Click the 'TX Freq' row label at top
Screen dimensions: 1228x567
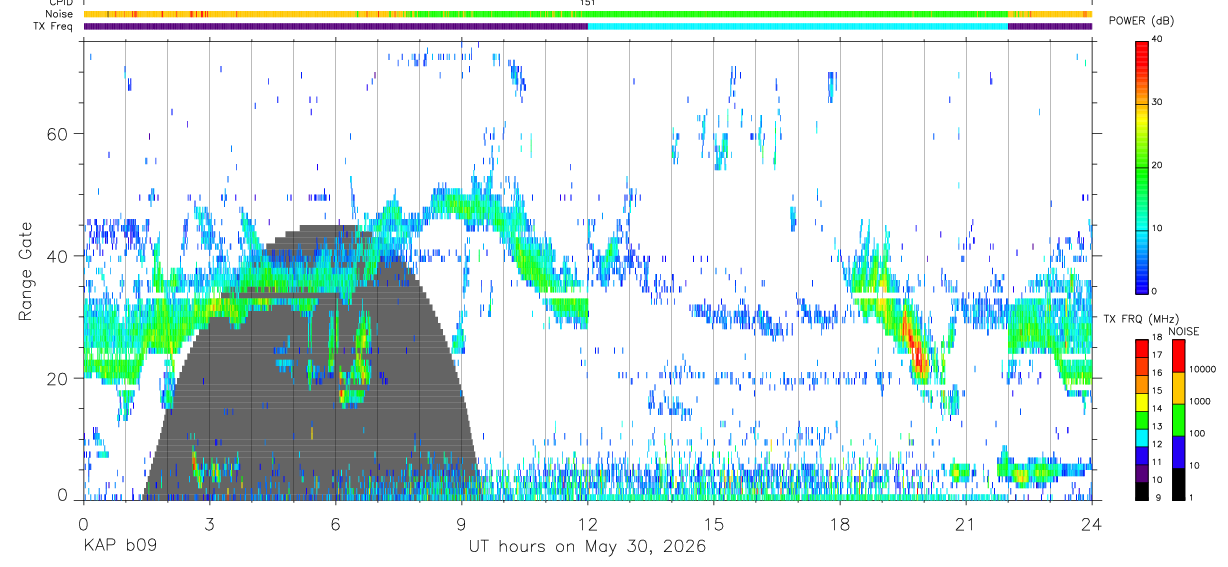[54, 26]
